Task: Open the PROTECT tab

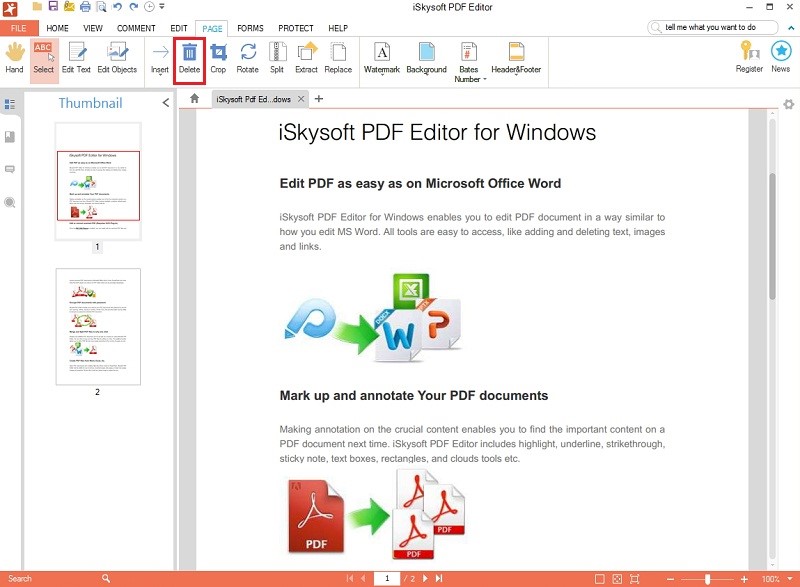Action: click(296, 28)
